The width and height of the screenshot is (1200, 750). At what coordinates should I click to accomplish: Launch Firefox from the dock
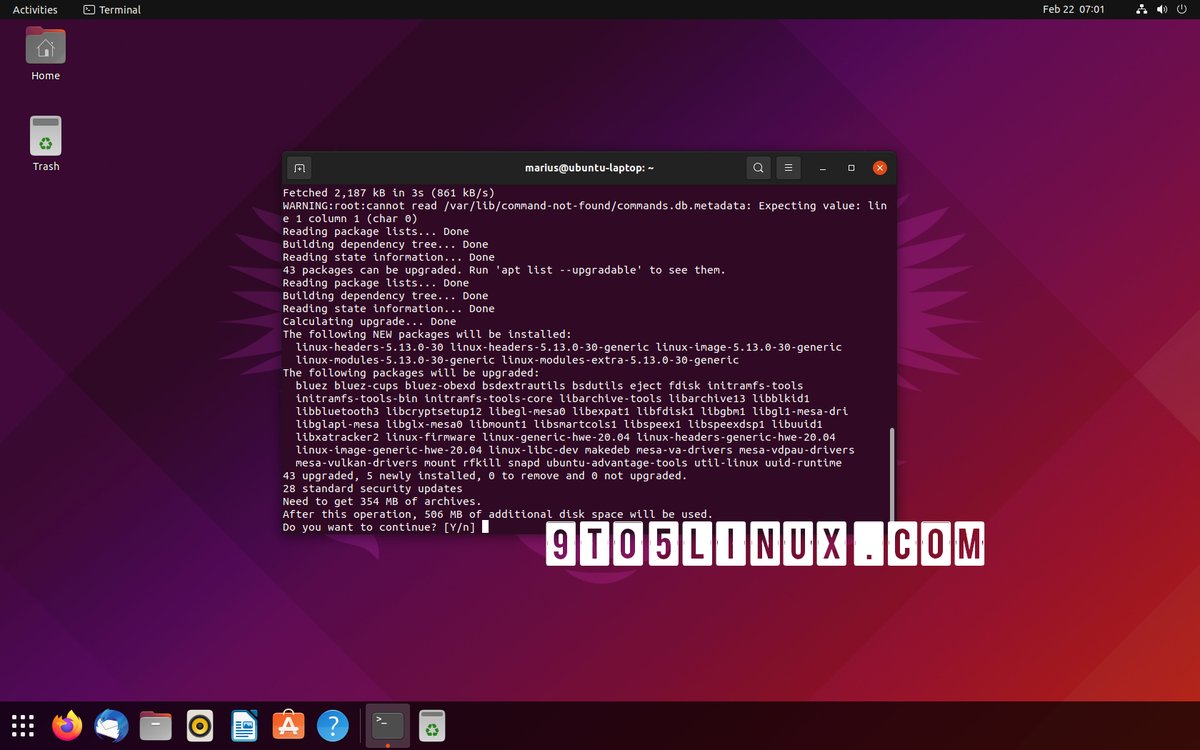coord(67,725)
